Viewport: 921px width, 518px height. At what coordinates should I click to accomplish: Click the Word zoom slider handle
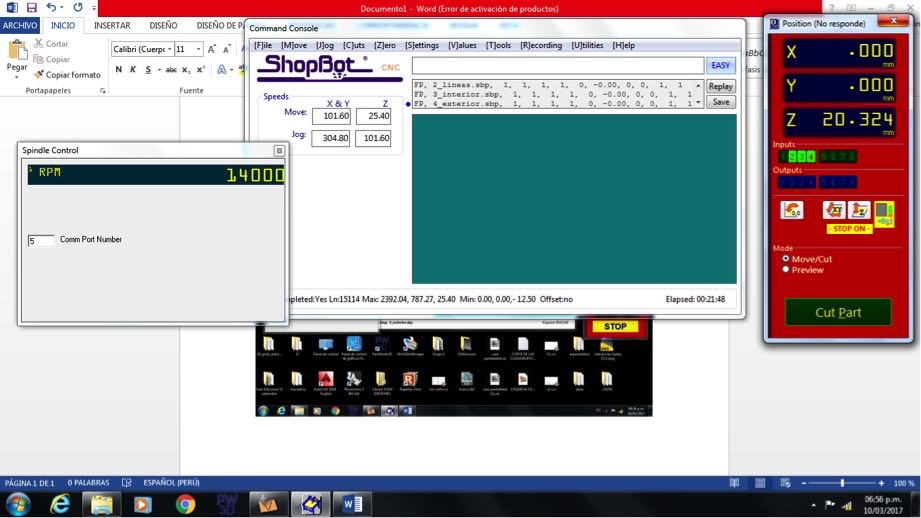coord(842,483)
